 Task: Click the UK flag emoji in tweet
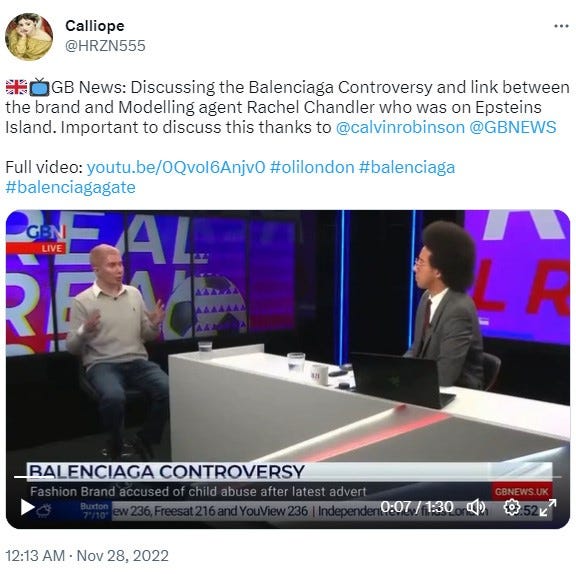17,87
